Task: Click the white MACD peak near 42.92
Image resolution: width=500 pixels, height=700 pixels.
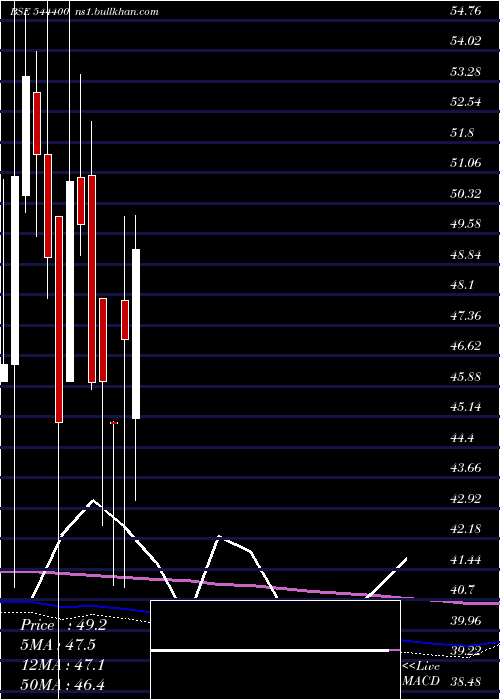Action: (93, 500)
